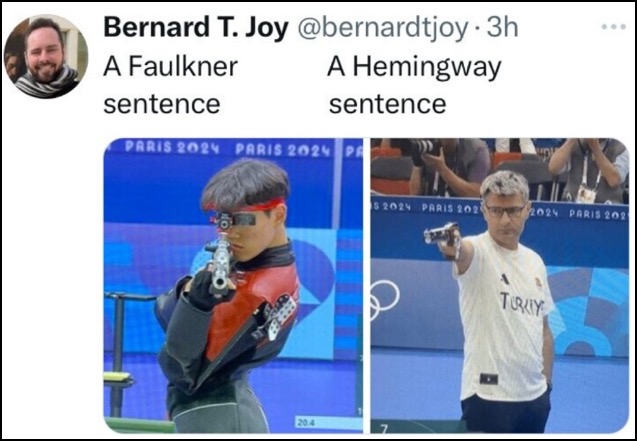Click the accreditation badge on right-side photographer
637x441 pixels.
coord(587,194)
